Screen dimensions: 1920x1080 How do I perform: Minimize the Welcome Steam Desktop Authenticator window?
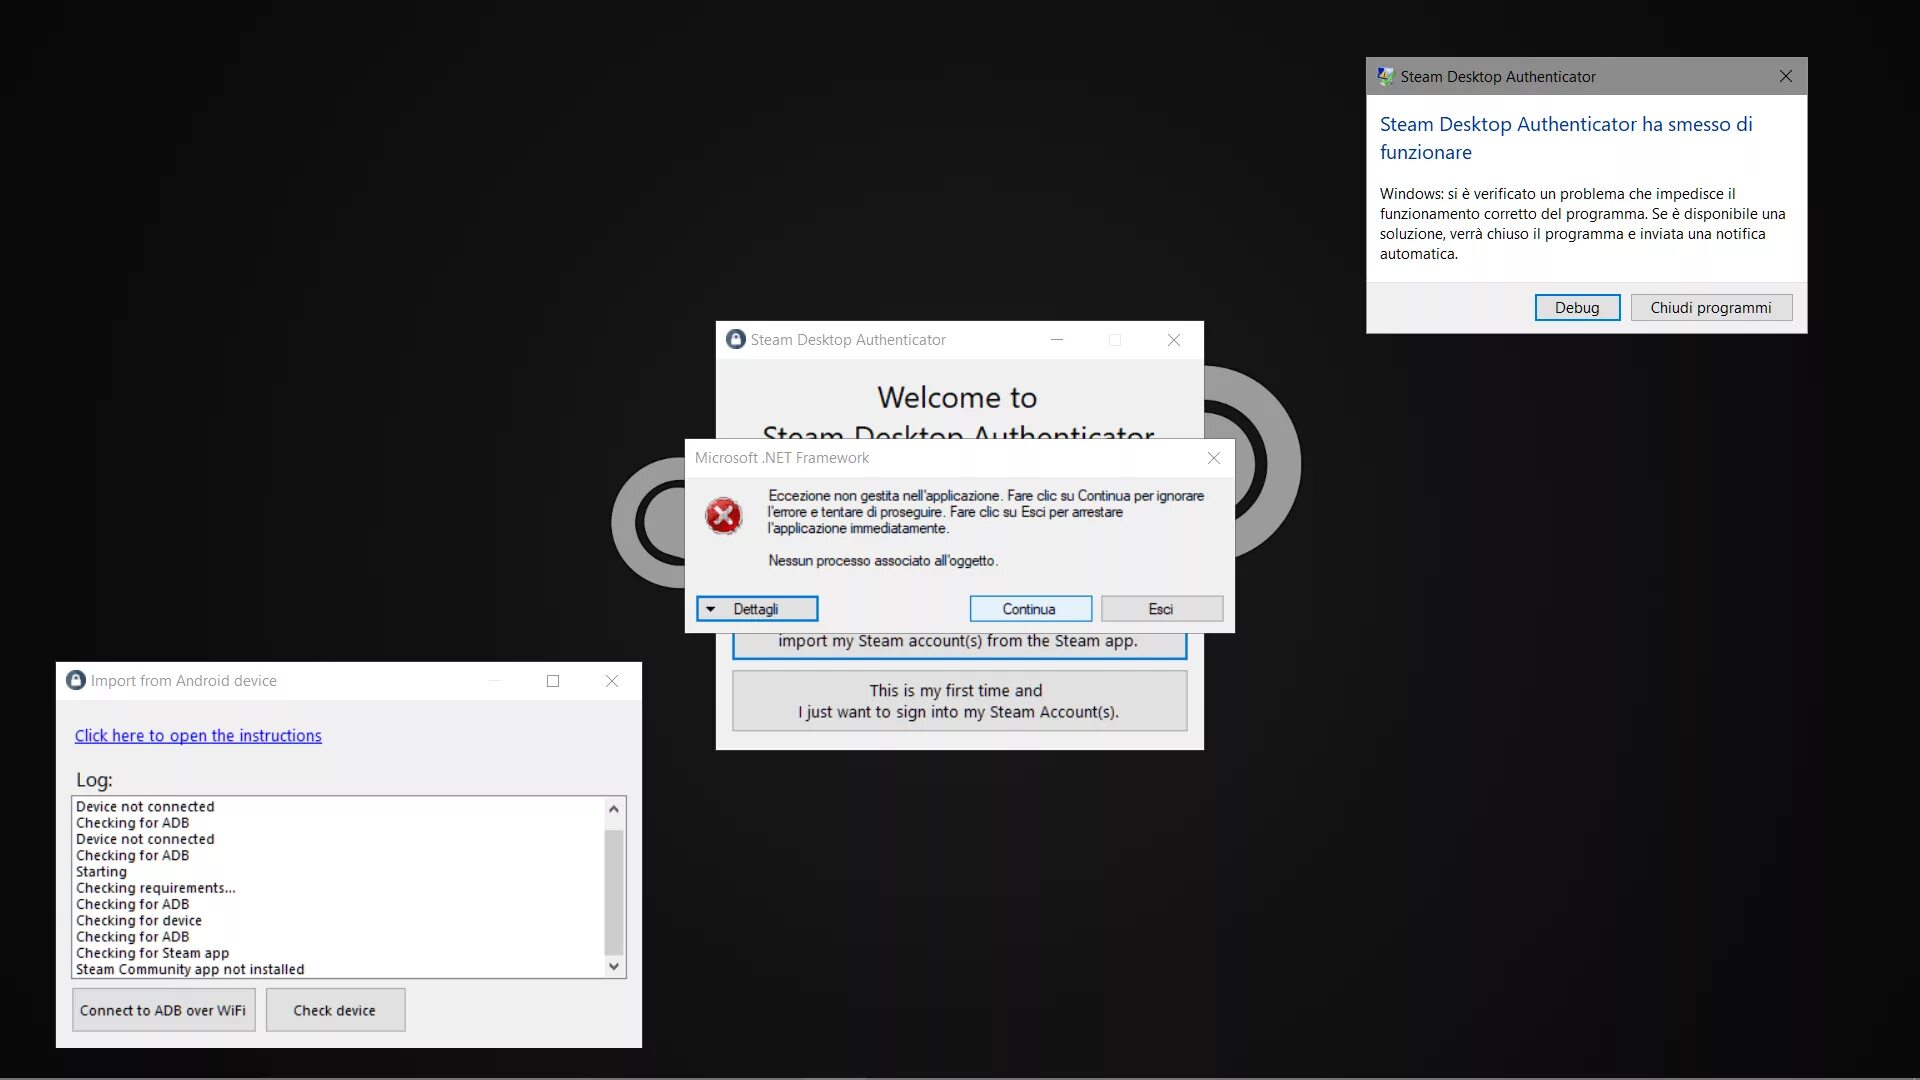tap(1057, 340)
